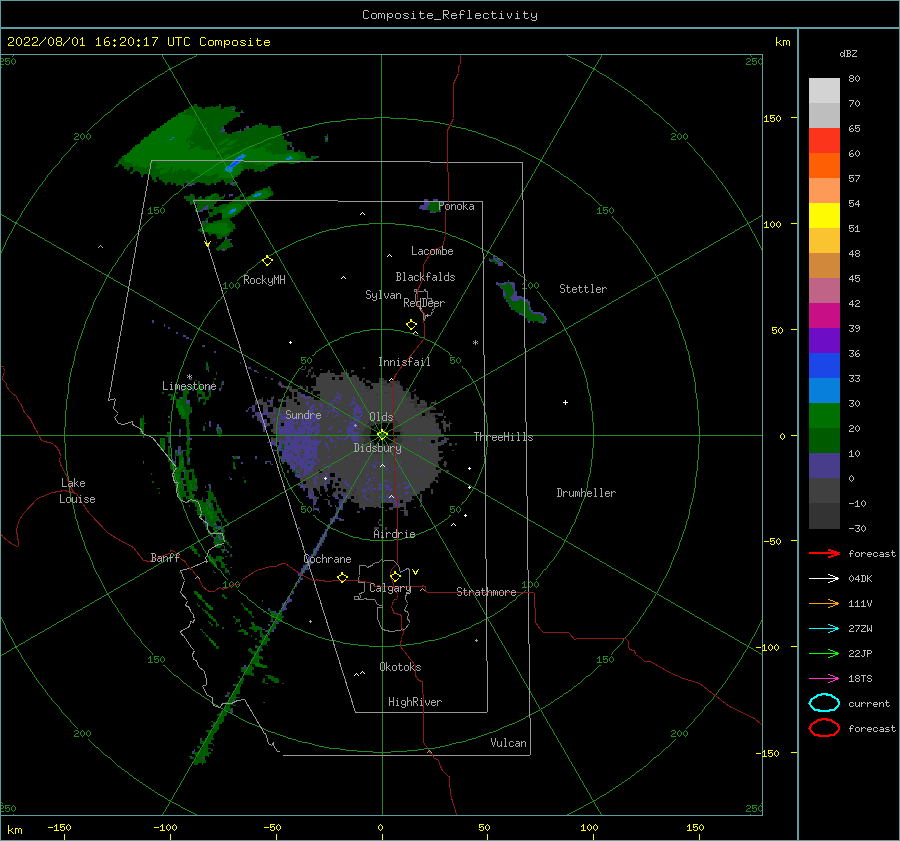Select the white 04DK arrow icon
Viewport: 900px width, 841px height.
[824, 579]
